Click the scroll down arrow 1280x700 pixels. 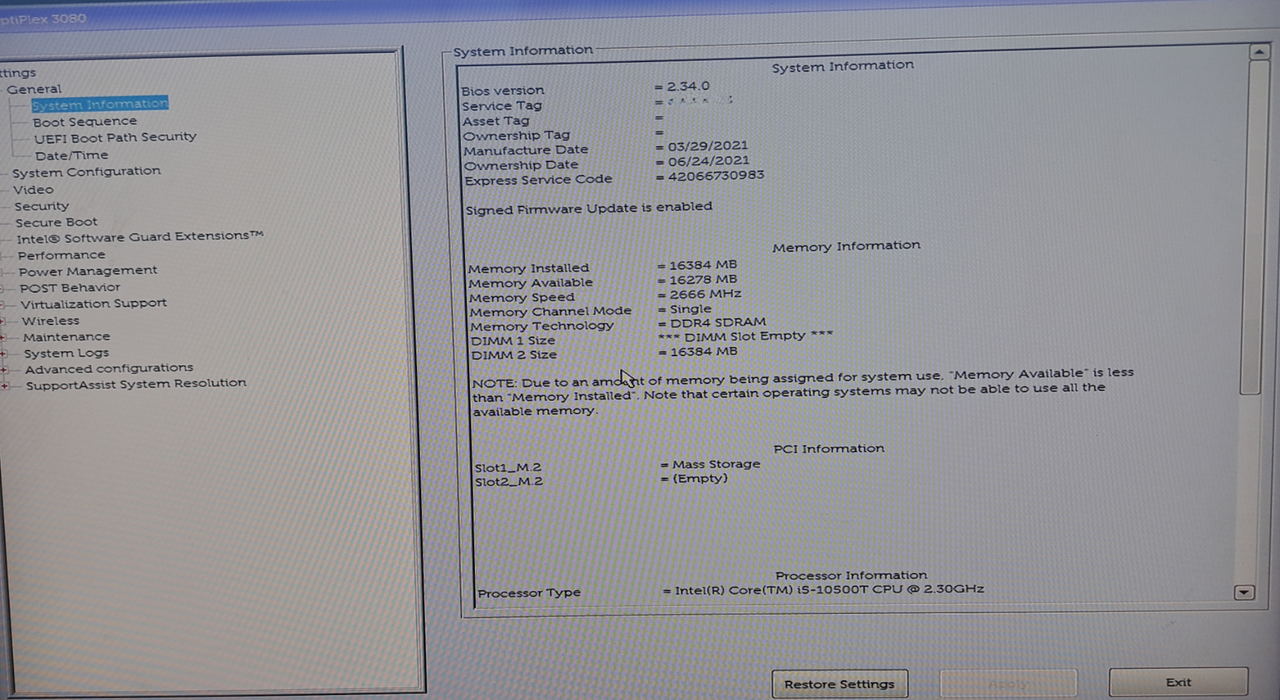tap(1244, 593)
